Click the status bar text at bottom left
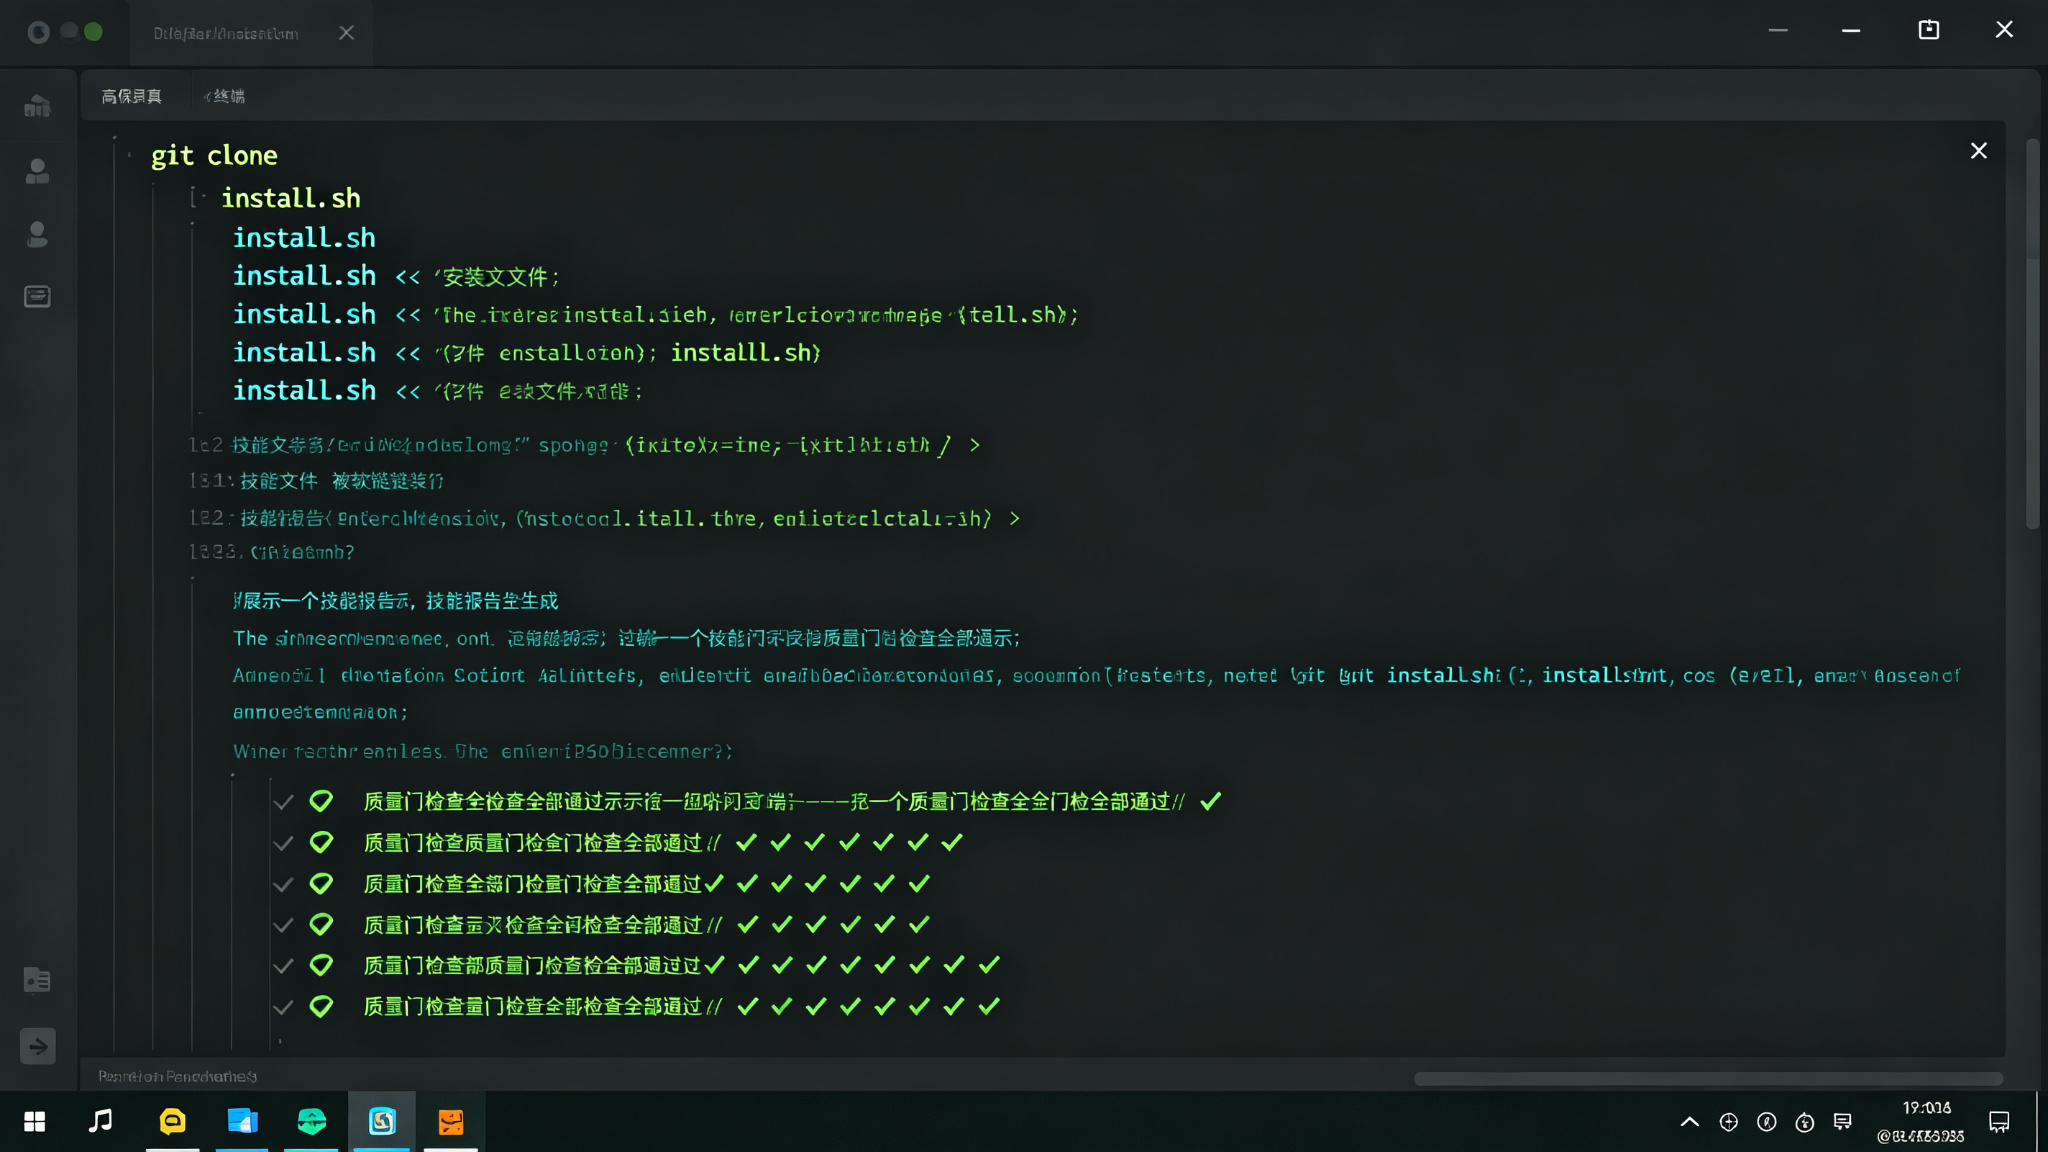 pos(177,1076)
